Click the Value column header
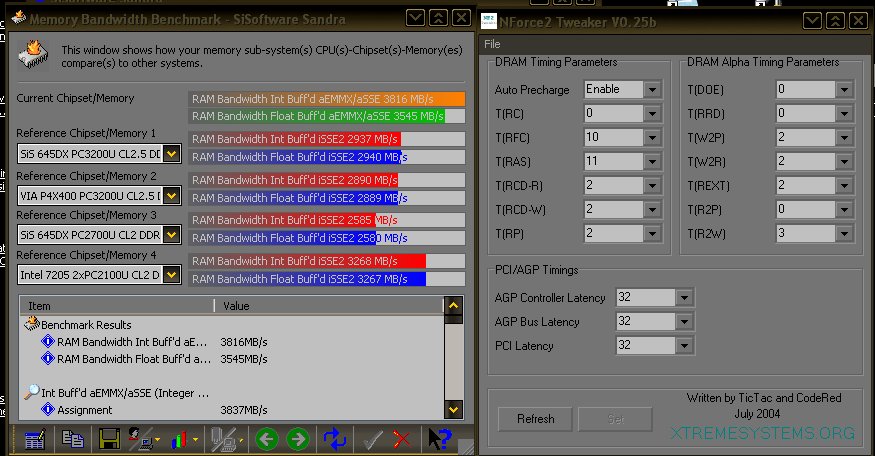875x456 pixels. coord(329,306)
